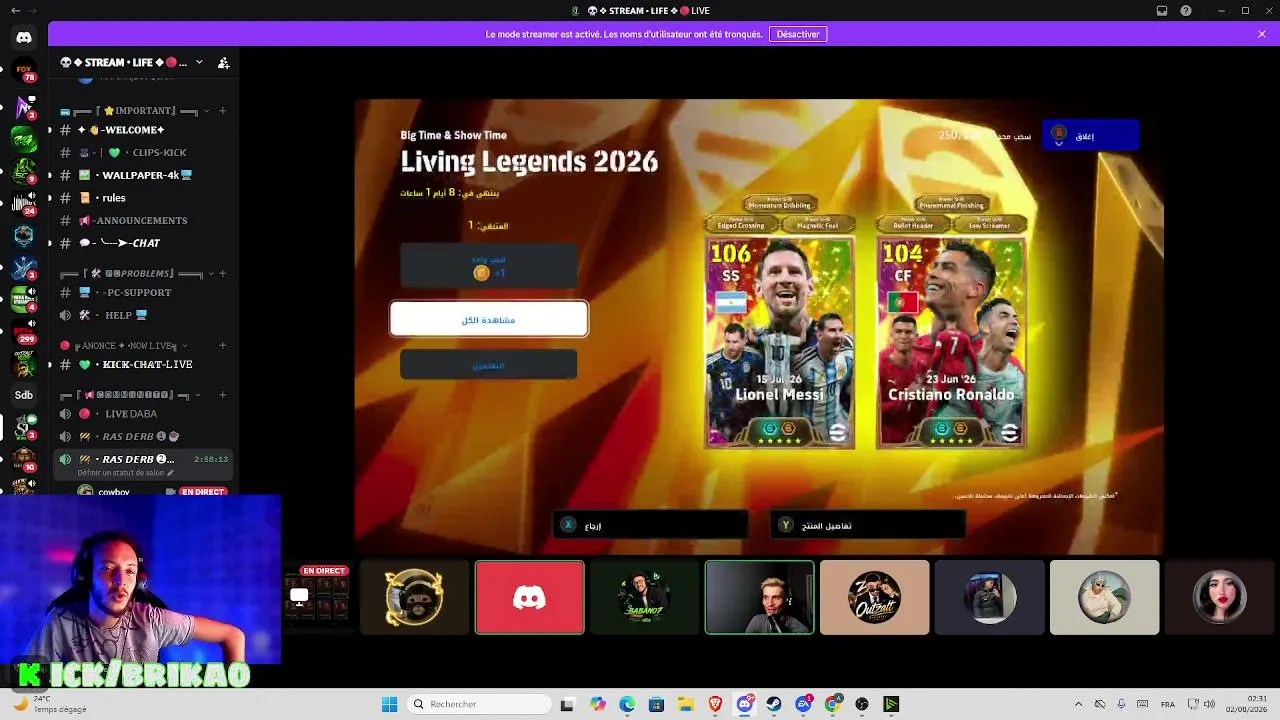1280x720 pixels.
Task: Dismiss the streamer mode banner
Action: tap(1262, 34)
